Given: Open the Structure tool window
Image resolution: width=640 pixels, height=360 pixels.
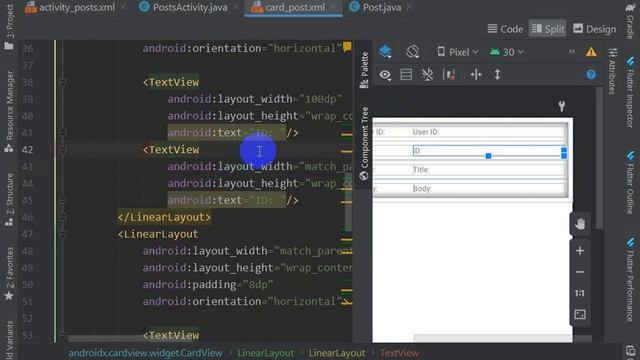Looking at the screenshot, I should tap(9, 200).
